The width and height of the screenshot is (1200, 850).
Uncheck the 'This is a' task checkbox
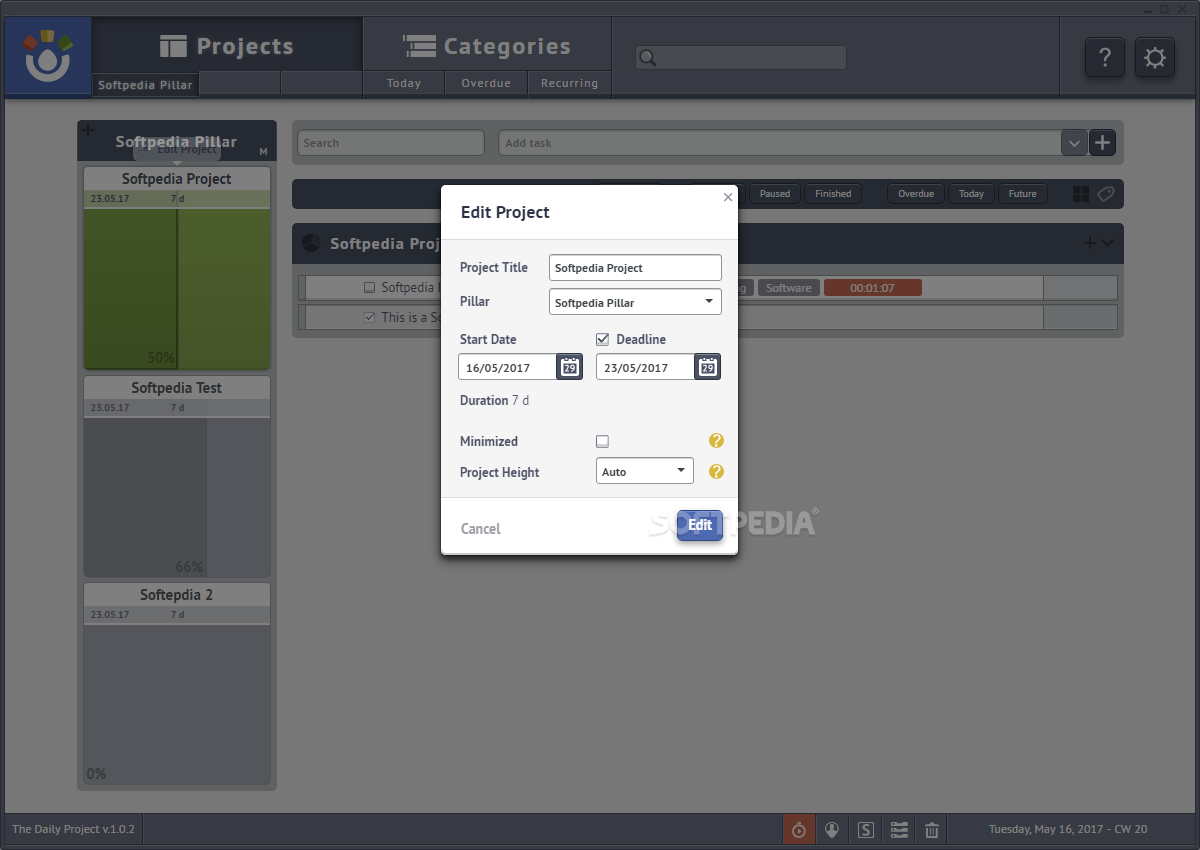pyautogui.click(x=369, y=317)
